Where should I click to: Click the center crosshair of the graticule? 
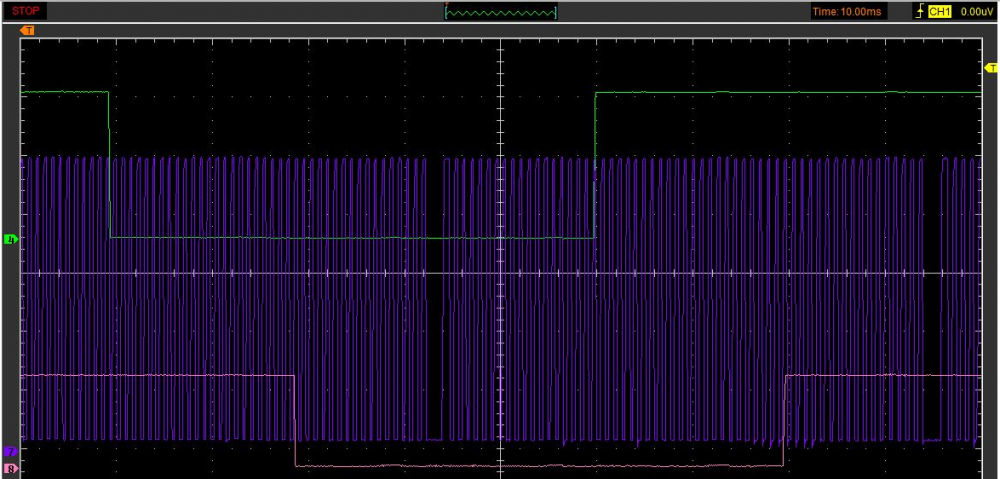pos(499,273)
